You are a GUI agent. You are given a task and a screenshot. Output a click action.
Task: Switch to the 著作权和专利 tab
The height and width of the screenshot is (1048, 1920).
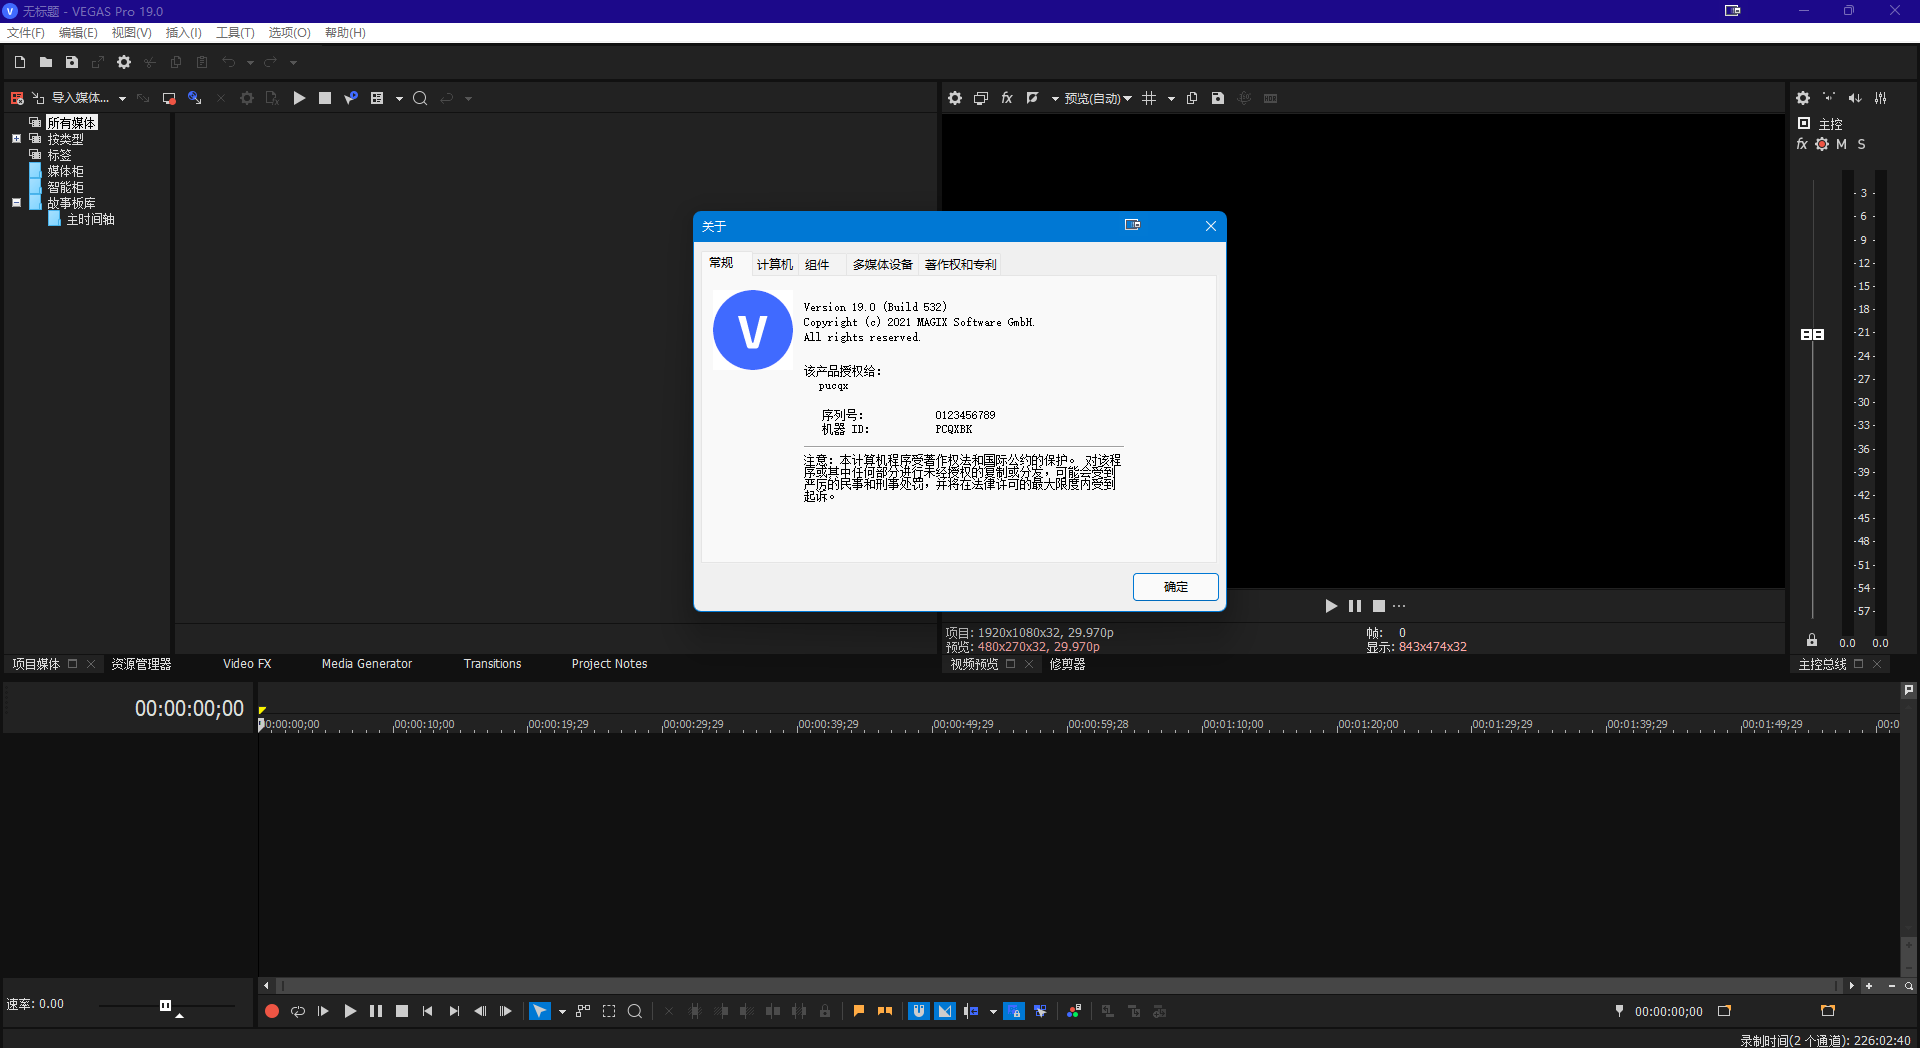960,264
